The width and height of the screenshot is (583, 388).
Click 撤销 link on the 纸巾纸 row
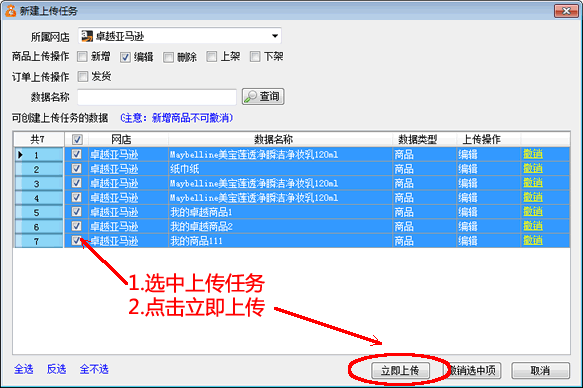pyautogui.click(x=533, y=169)
